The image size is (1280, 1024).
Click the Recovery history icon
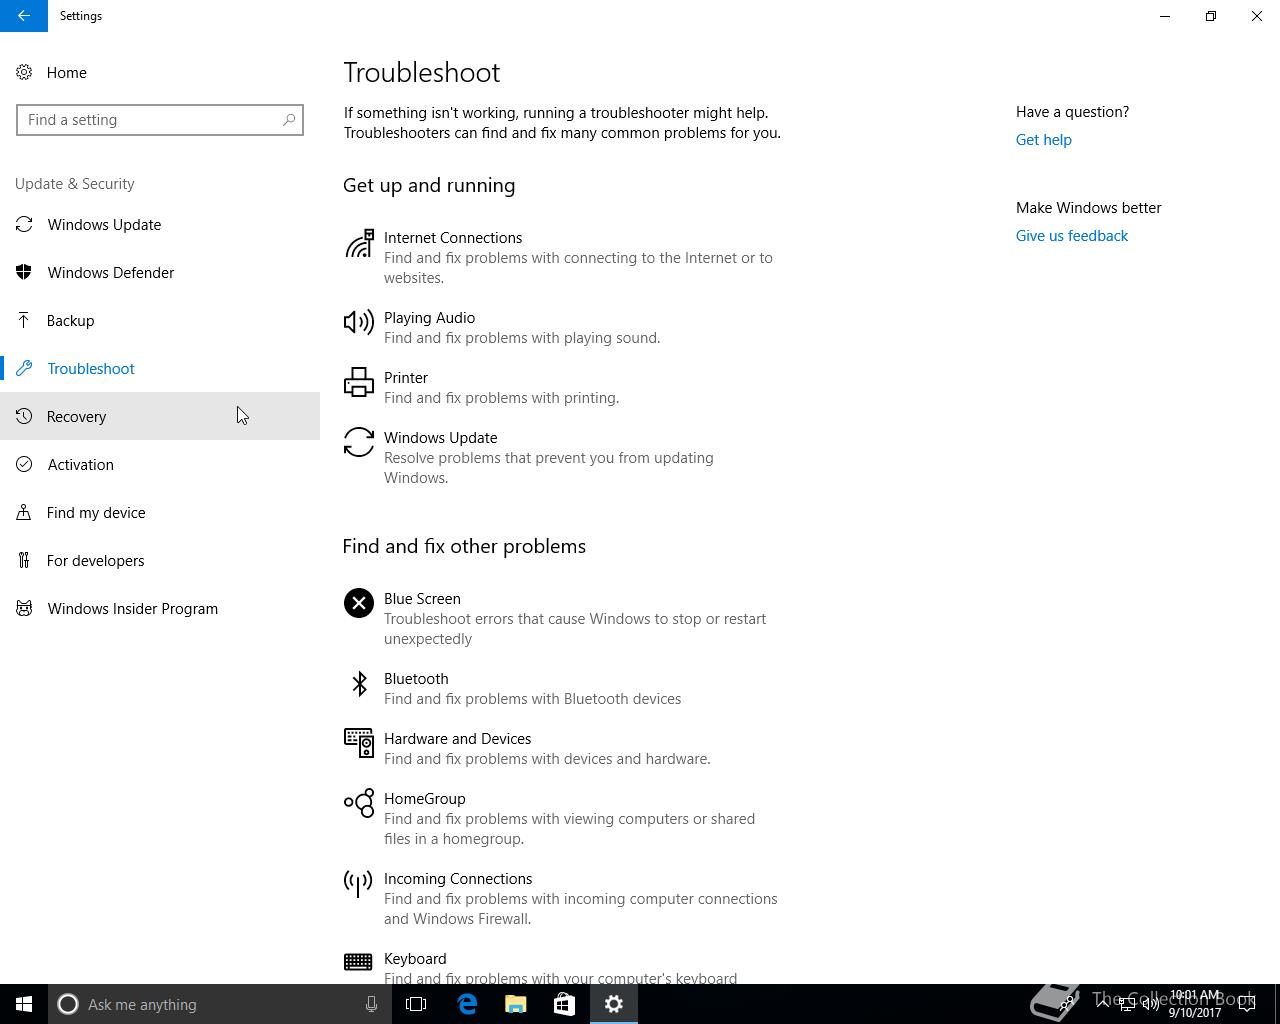(24, 417)
